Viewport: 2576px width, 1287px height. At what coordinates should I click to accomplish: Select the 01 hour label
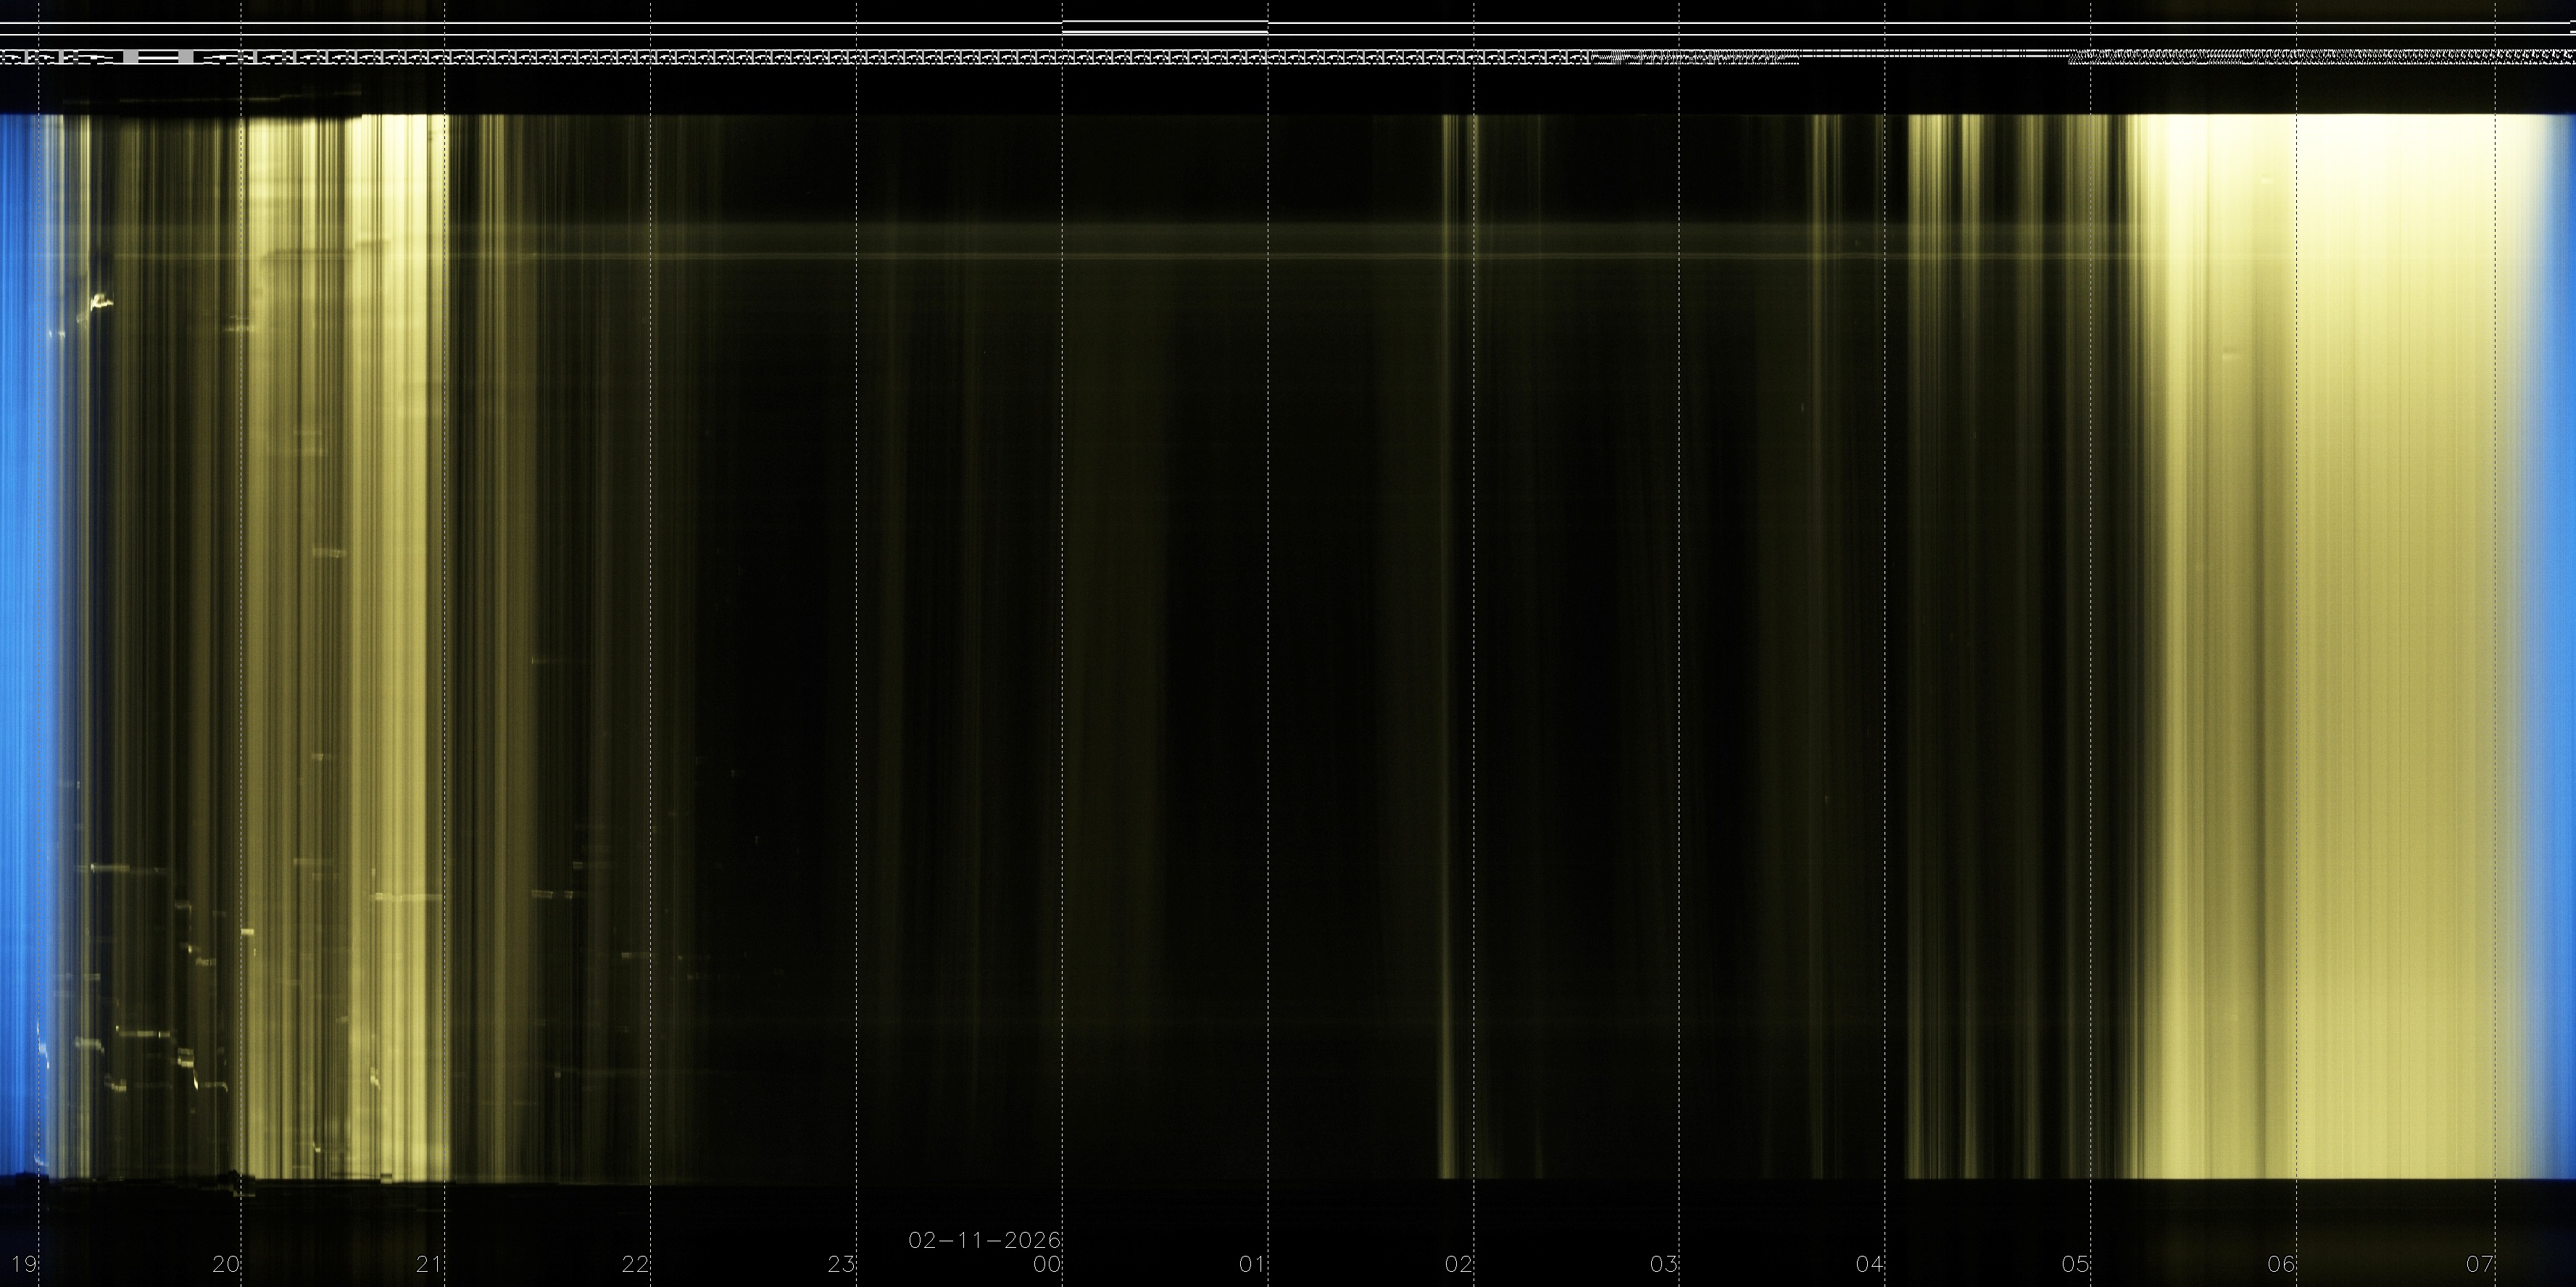1252,1264
